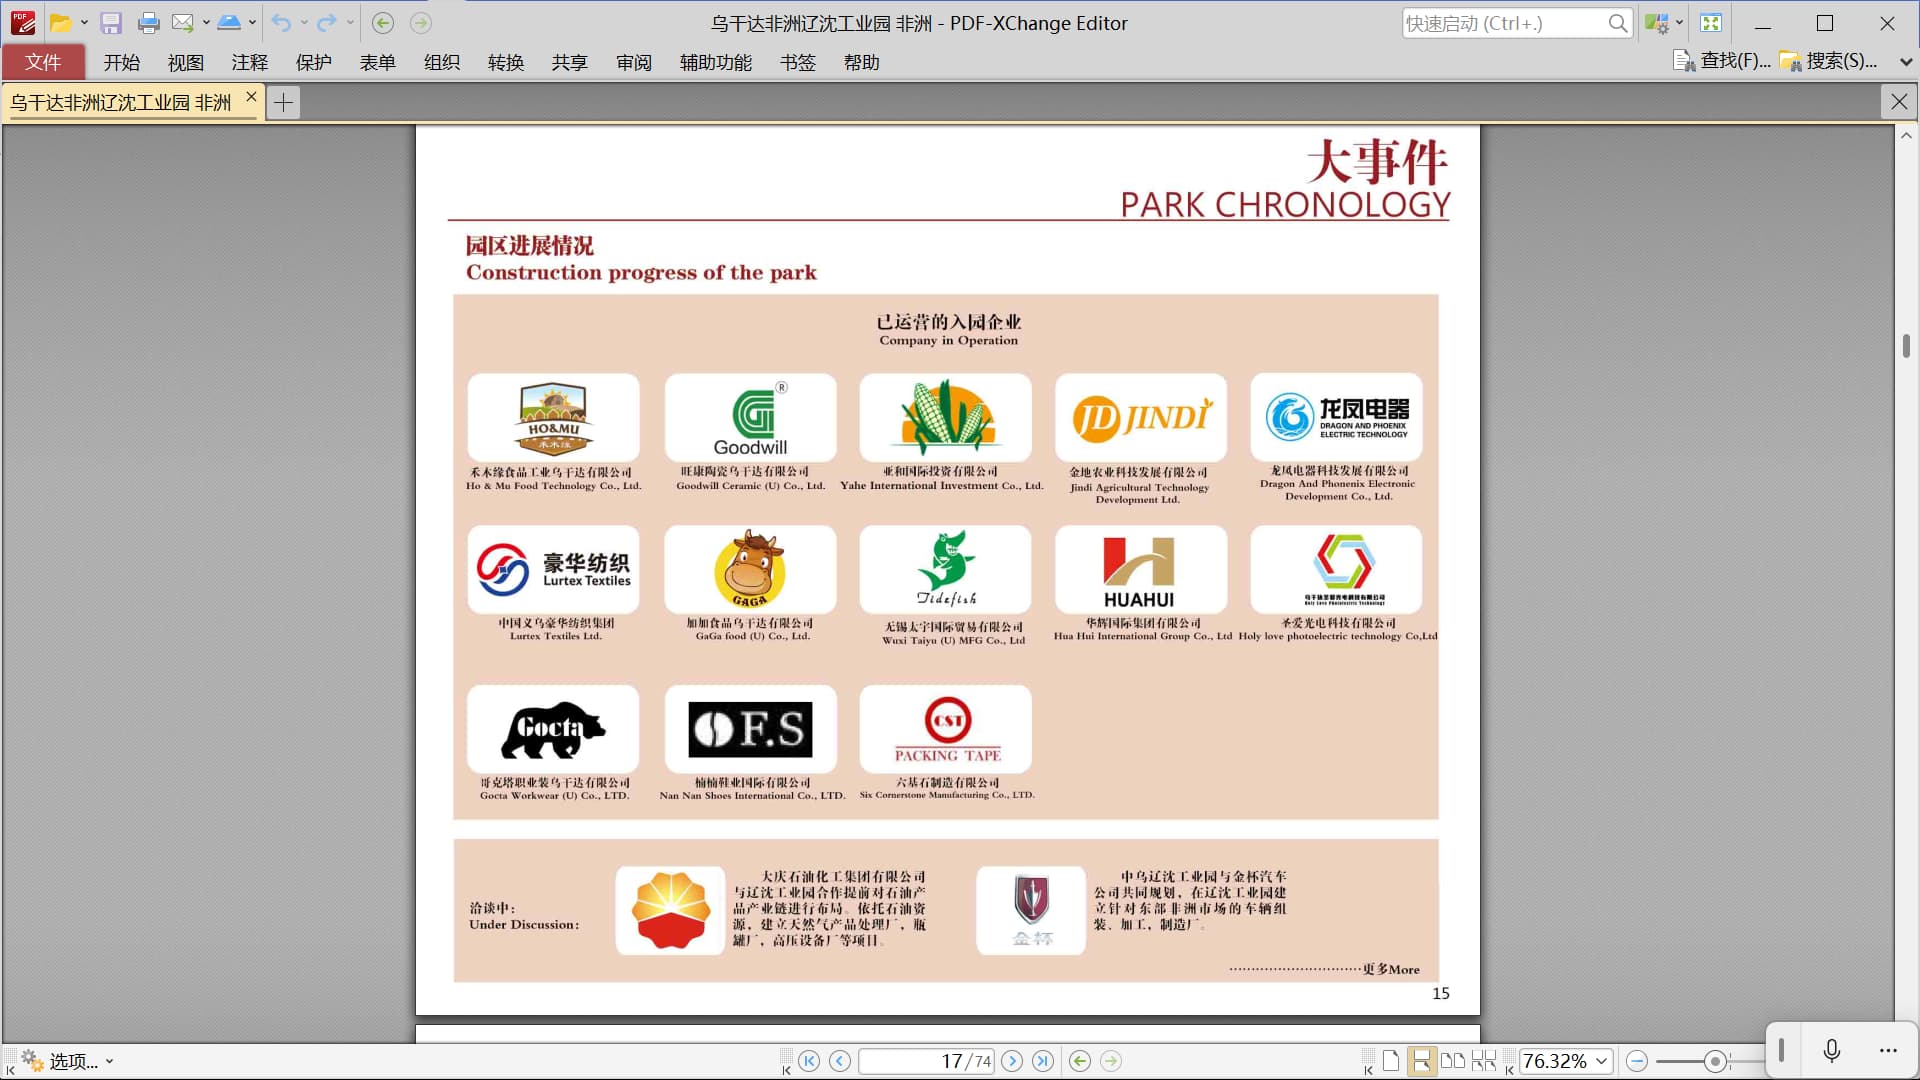Click the save floppy disk icon
Viewport: 1920px width, 1080px height.
tap(111, 23)
